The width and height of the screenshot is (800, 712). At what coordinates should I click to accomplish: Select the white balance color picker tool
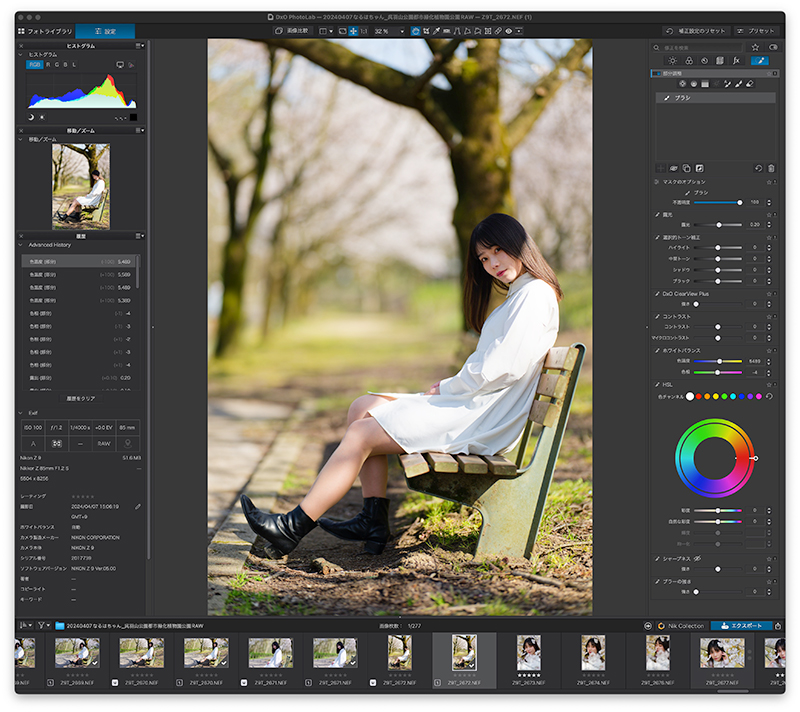point(436,31)
